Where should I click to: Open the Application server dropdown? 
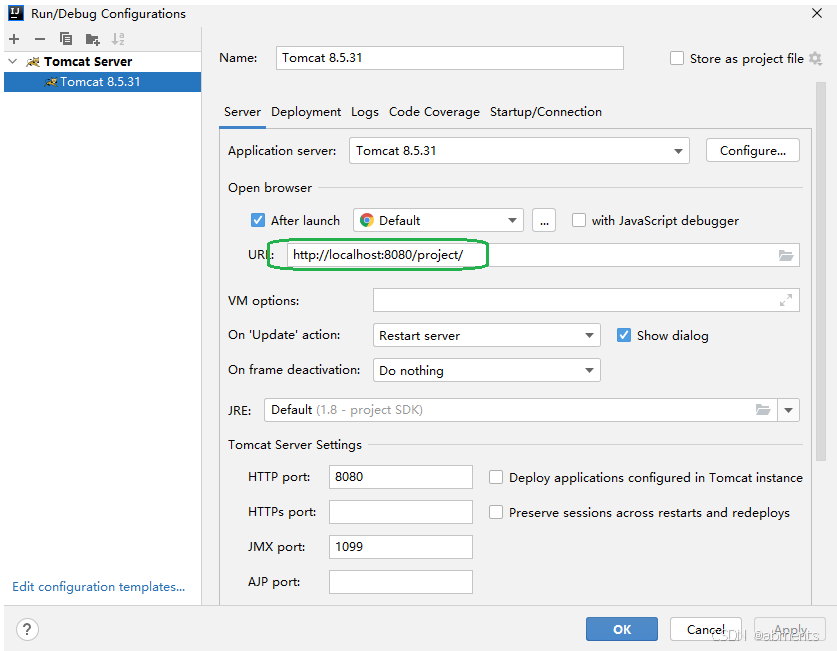pyautogui.click(x=679, y=151)
